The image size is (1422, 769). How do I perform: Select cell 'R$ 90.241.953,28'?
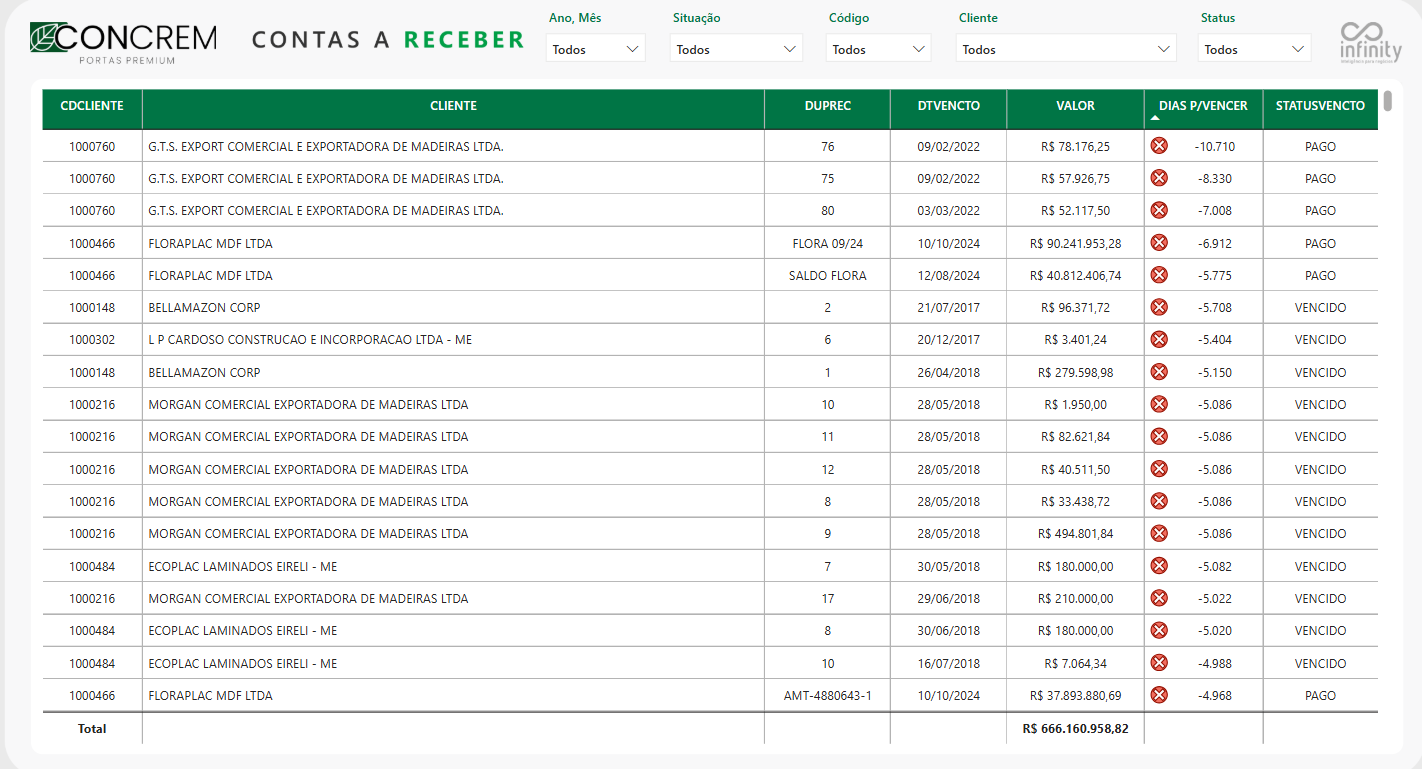(x=1075, y=243)
